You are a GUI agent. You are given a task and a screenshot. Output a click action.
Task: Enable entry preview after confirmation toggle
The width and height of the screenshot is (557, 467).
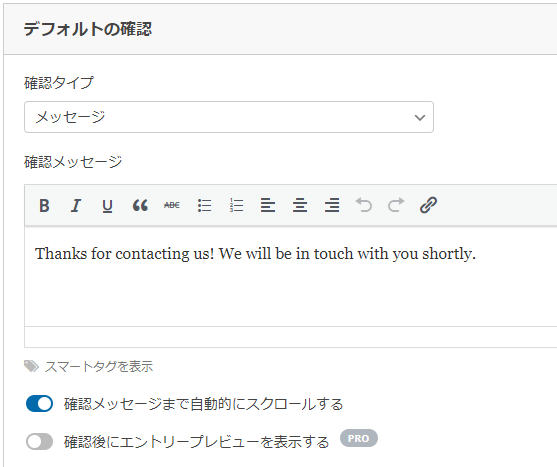pyautogui.click(x=39, y=442)
